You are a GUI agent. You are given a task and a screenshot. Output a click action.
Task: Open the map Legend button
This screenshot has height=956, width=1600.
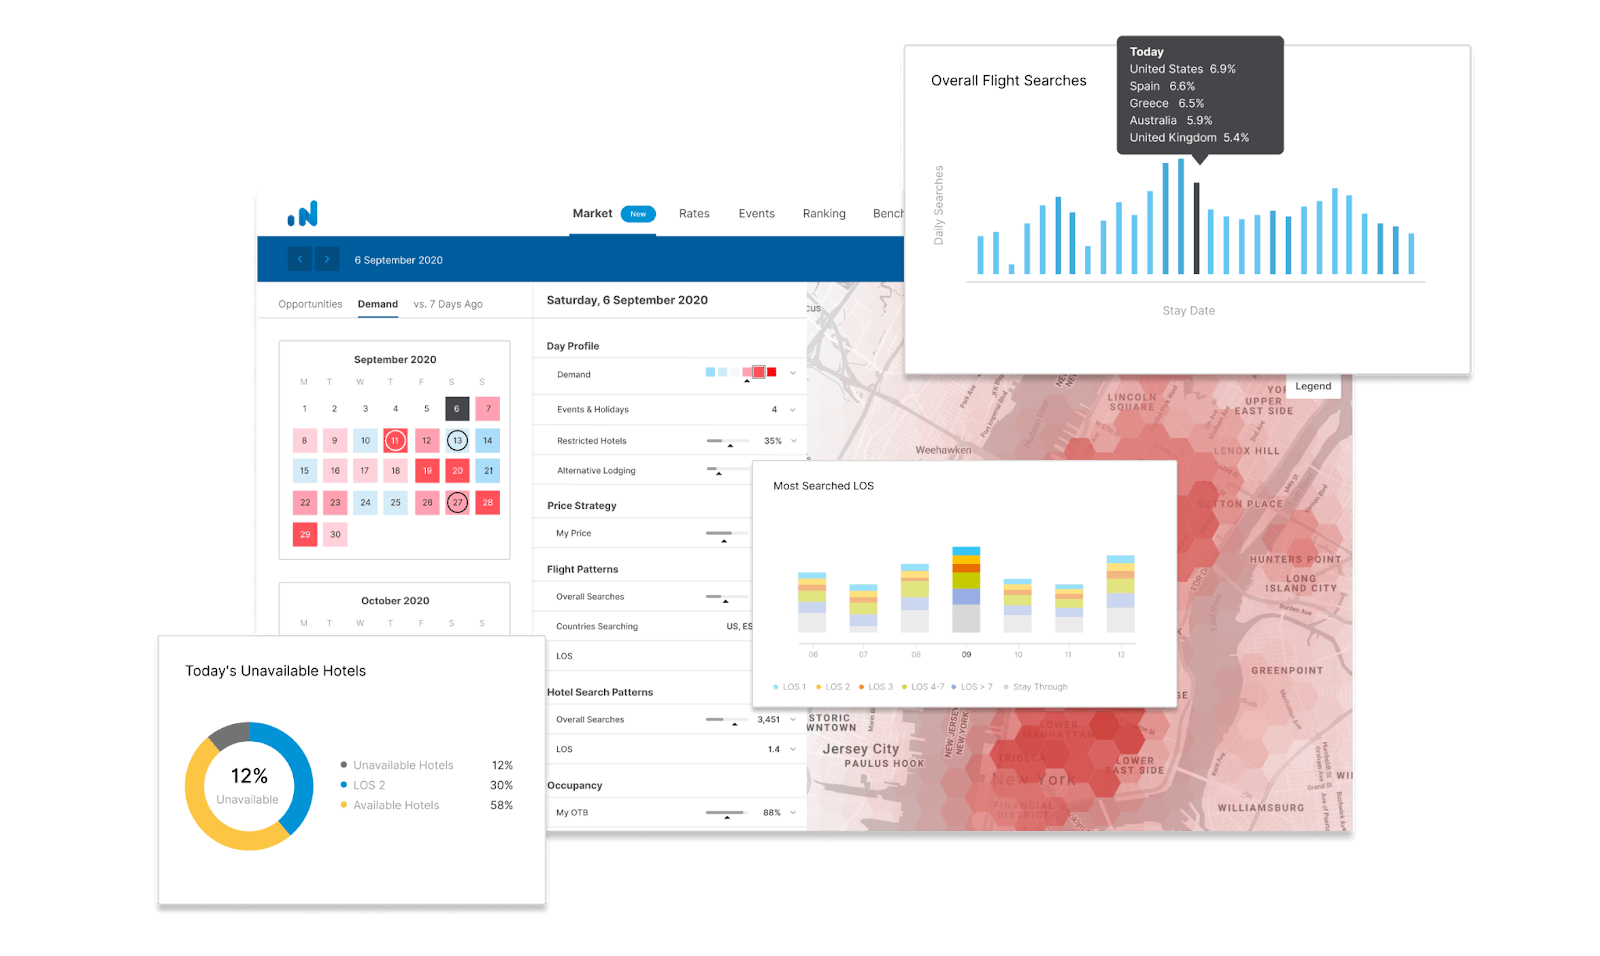[1313, 386]
